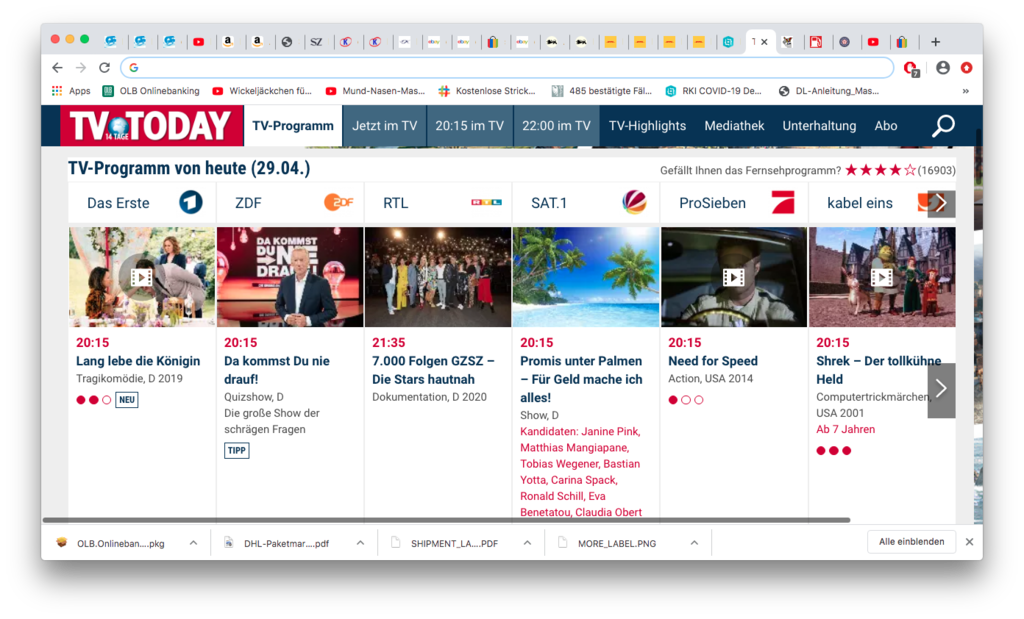The image size is (1024, 619).
Task: Show more channels with header arrow
Action: (x=941, y=204)
